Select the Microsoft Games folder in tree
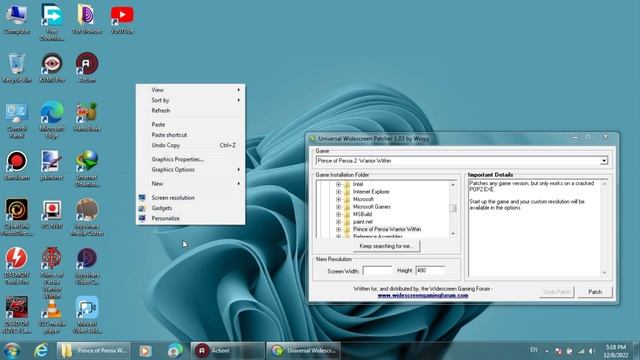 click(371, 207)
